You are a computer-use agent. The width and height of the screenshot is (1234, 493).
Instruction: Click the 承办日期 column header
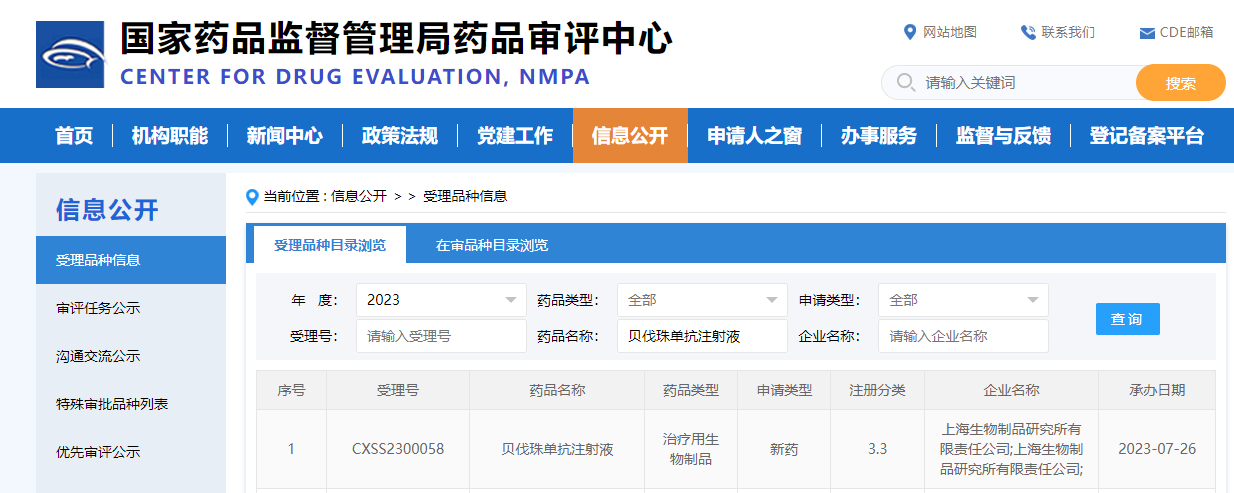[x=1157, y=390]
